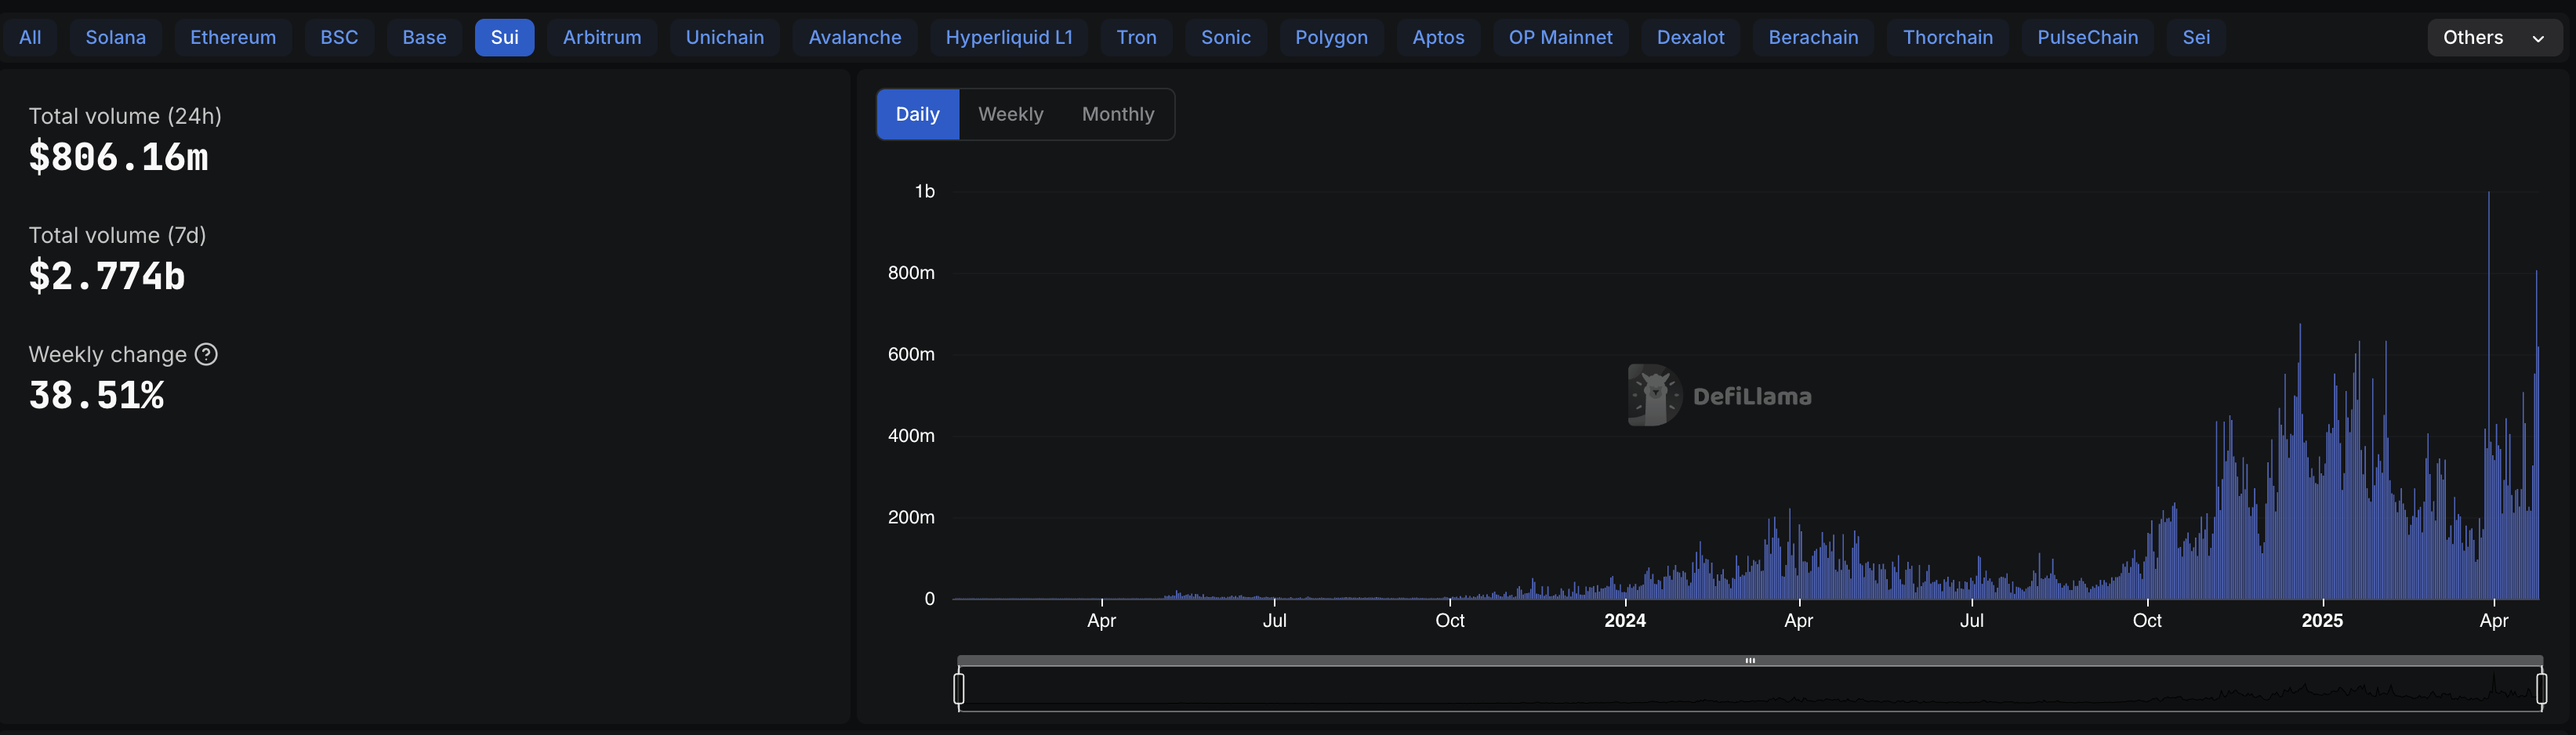Show All chains volume
Image resolution: width=2576 pixels, height=735 pixels.
pyautogui.click(x=30, y=38)
